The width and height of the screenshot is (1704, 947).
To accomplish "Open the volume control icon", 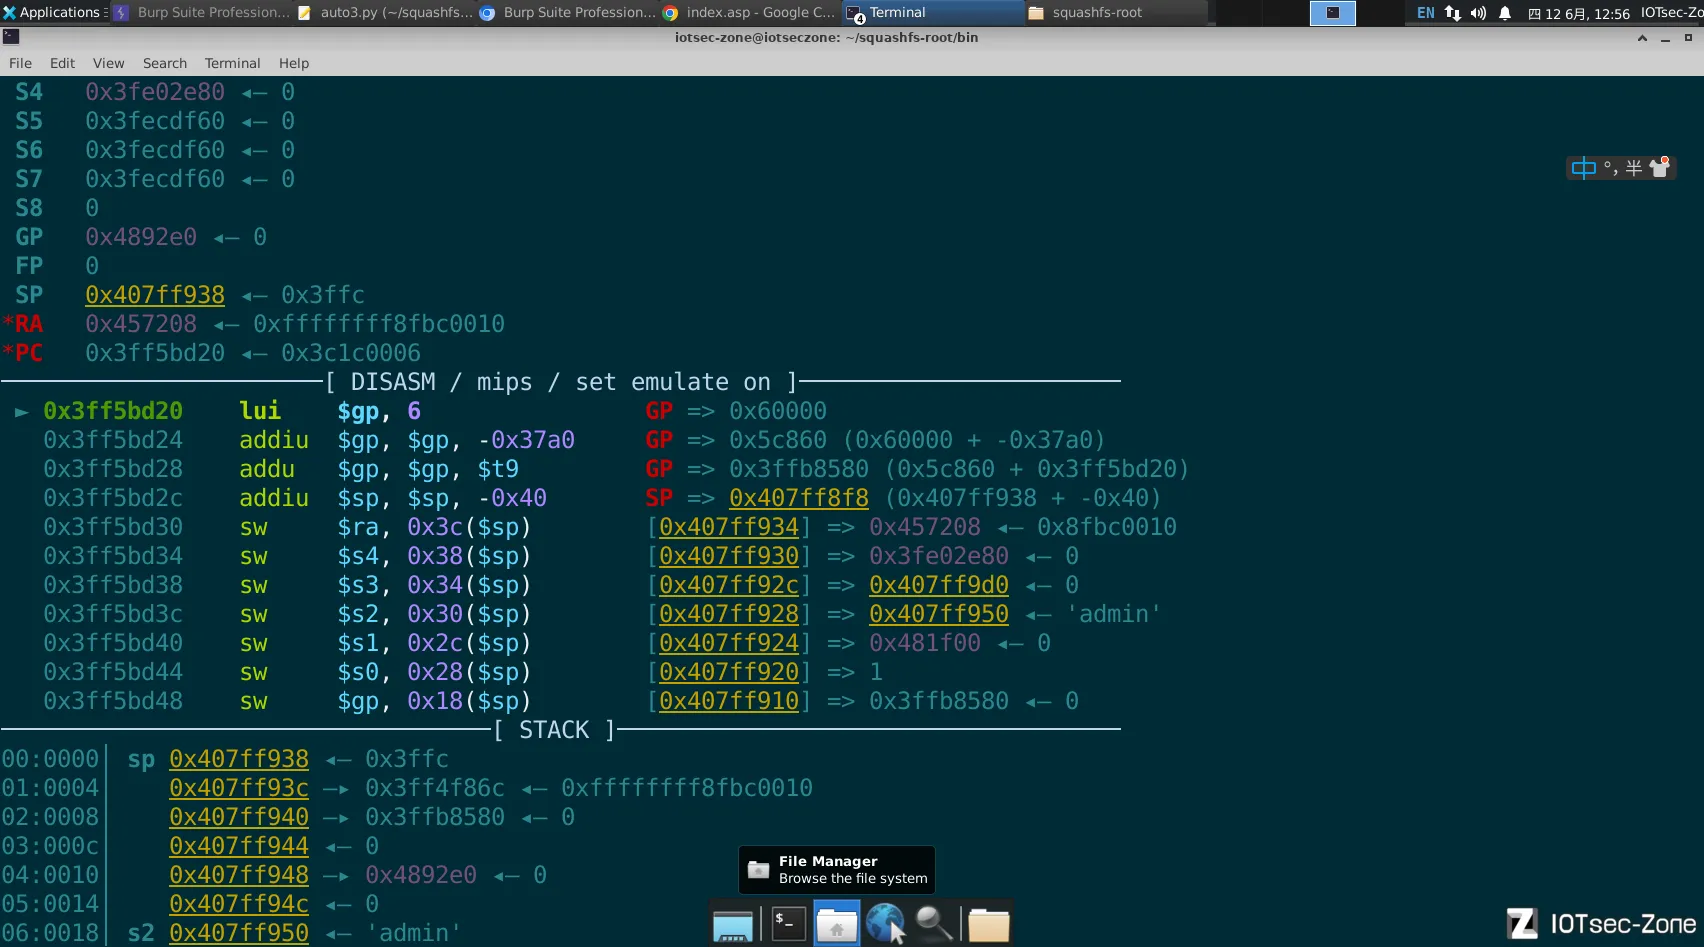I will coord(1478,13).
